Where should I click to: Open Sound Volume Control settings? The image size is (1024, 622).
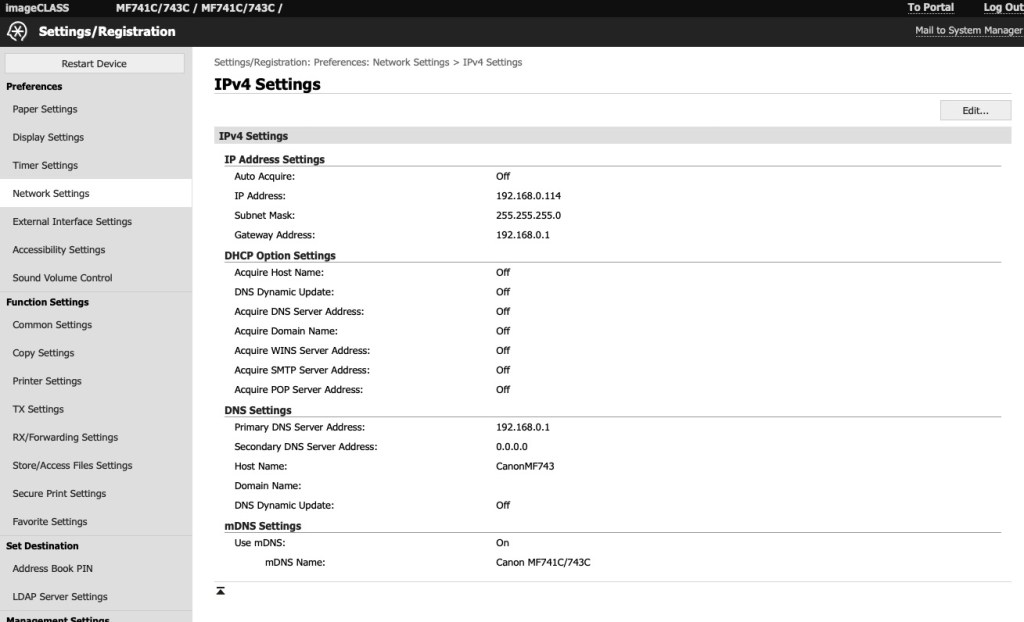point(62,278)
